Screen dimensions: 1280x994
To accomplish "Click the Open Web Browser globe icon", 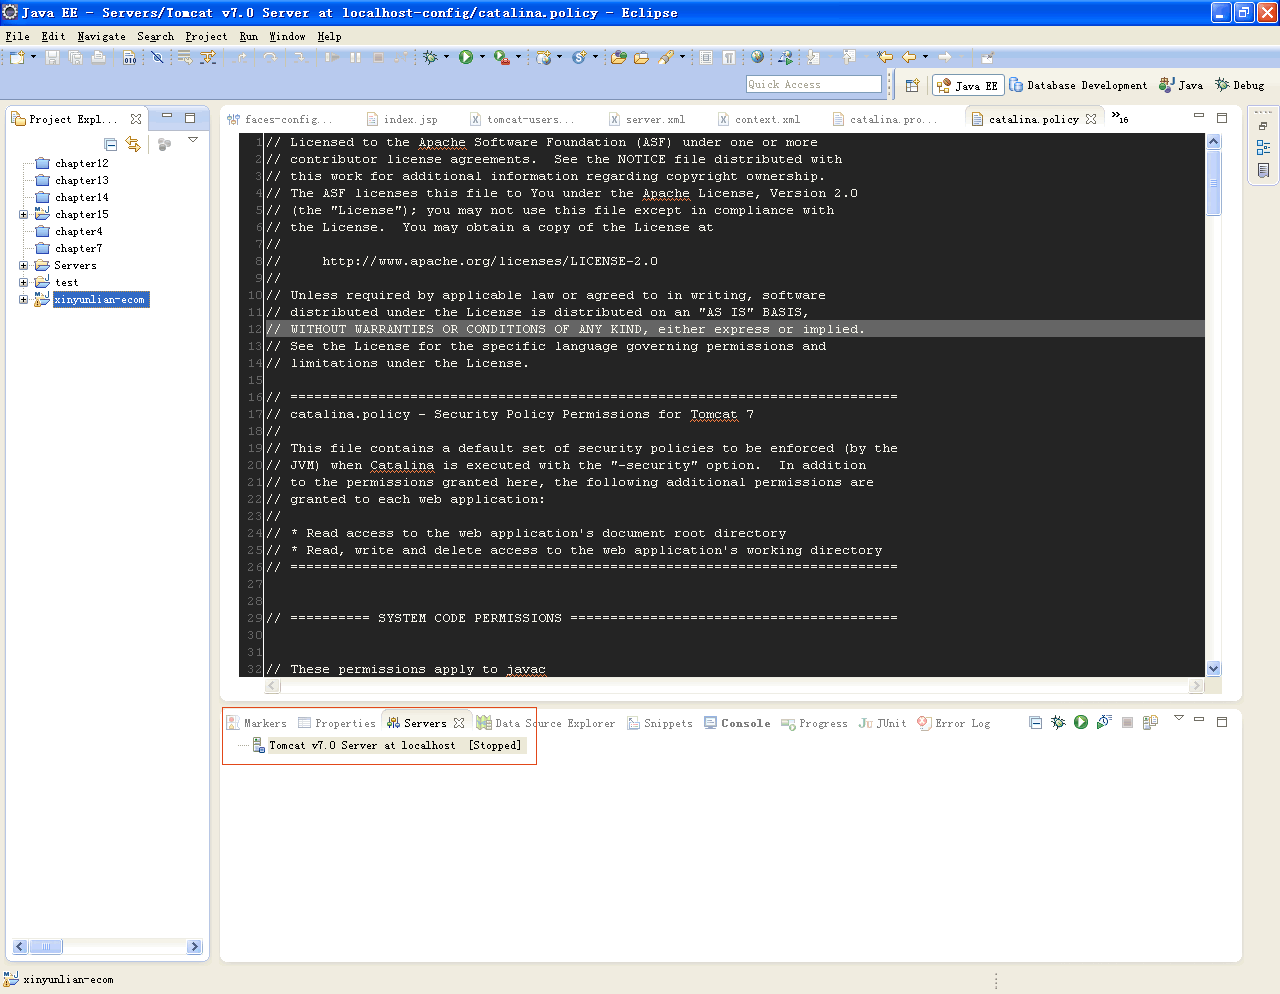I will [757, 58].
